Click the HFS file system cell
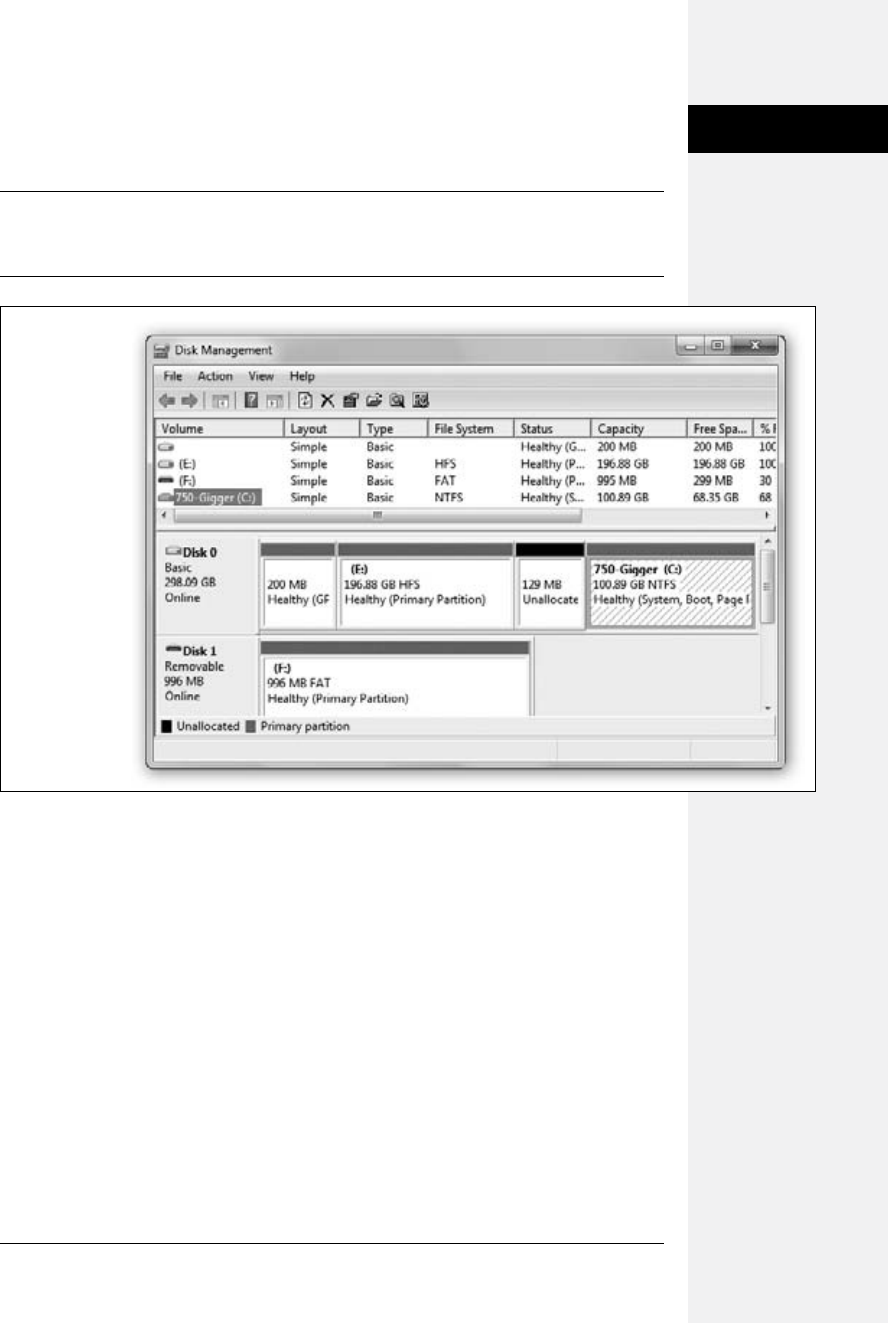Viewport: 888px width, 1323px height. [446, 465]
